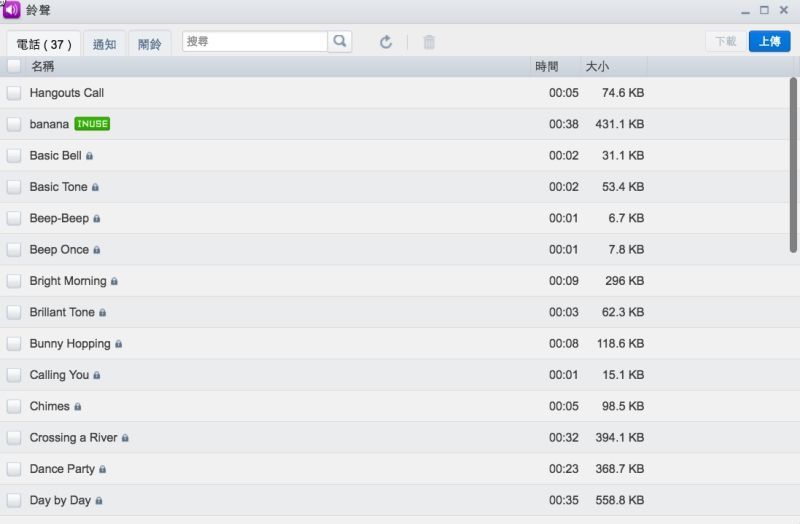This screenshot has height=524, width=800.
Task: Click the INUSE badge next to banana
Action: (92, 124)
